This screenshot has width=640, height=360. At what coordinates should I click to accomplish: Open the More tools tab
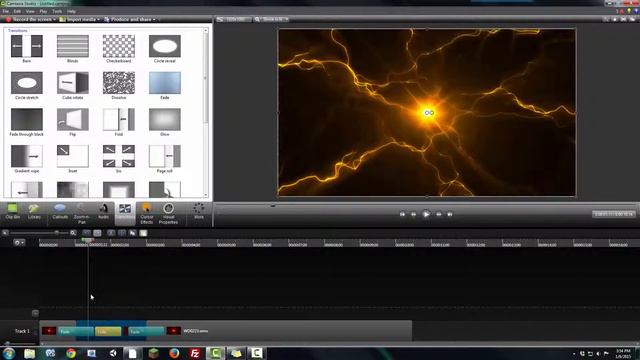199,212
